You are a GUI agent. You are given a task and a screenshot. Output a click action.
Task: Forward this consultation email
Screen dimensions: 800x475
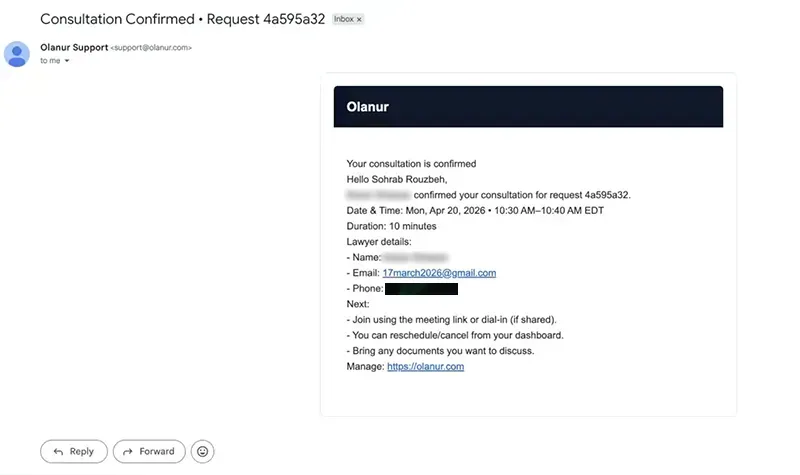(x=149, y=452)
